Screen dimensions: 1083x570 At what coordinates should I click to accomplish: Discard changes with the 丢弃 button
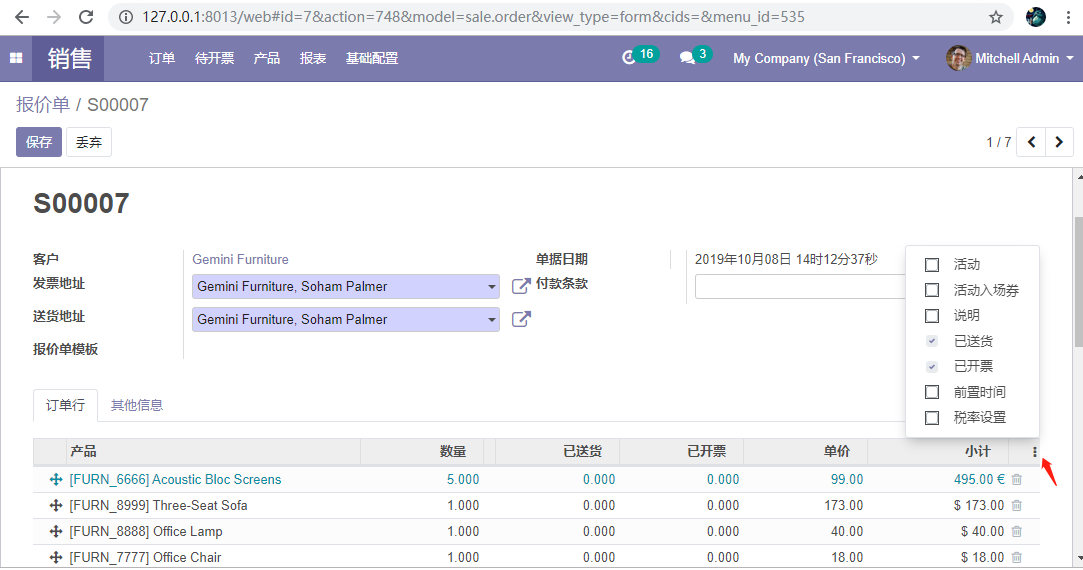tap(89, 142)
